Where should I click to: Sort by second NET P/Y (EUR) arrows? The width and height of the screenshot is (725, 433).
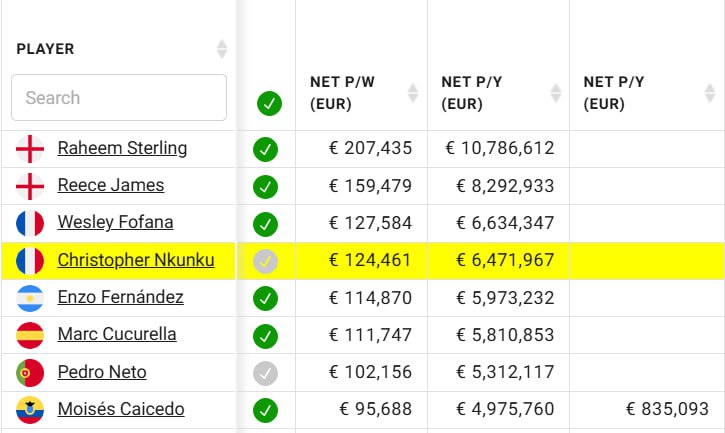[697, 93]
